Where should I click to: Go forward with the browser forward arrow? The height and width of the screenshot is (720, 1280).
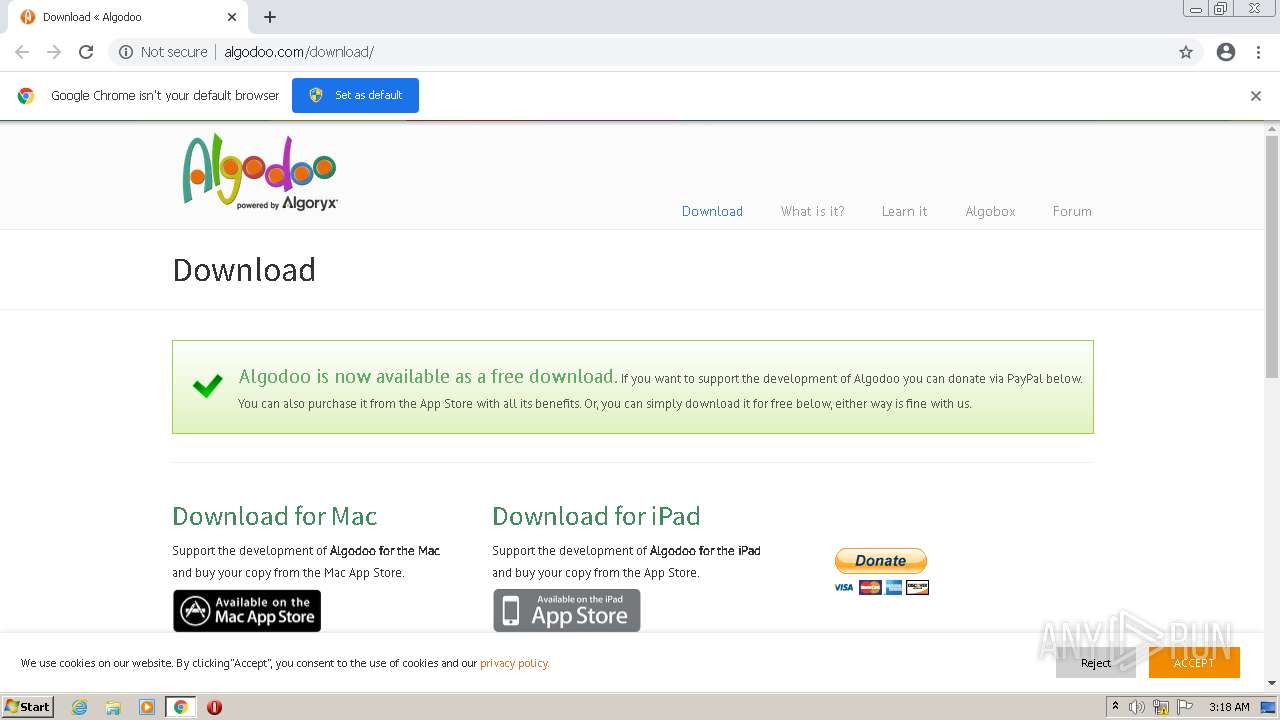coord(54,52)
